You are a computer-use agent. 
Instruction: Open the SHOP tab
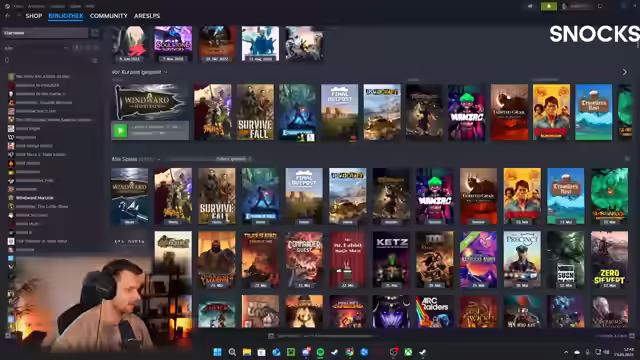[33, 16]
